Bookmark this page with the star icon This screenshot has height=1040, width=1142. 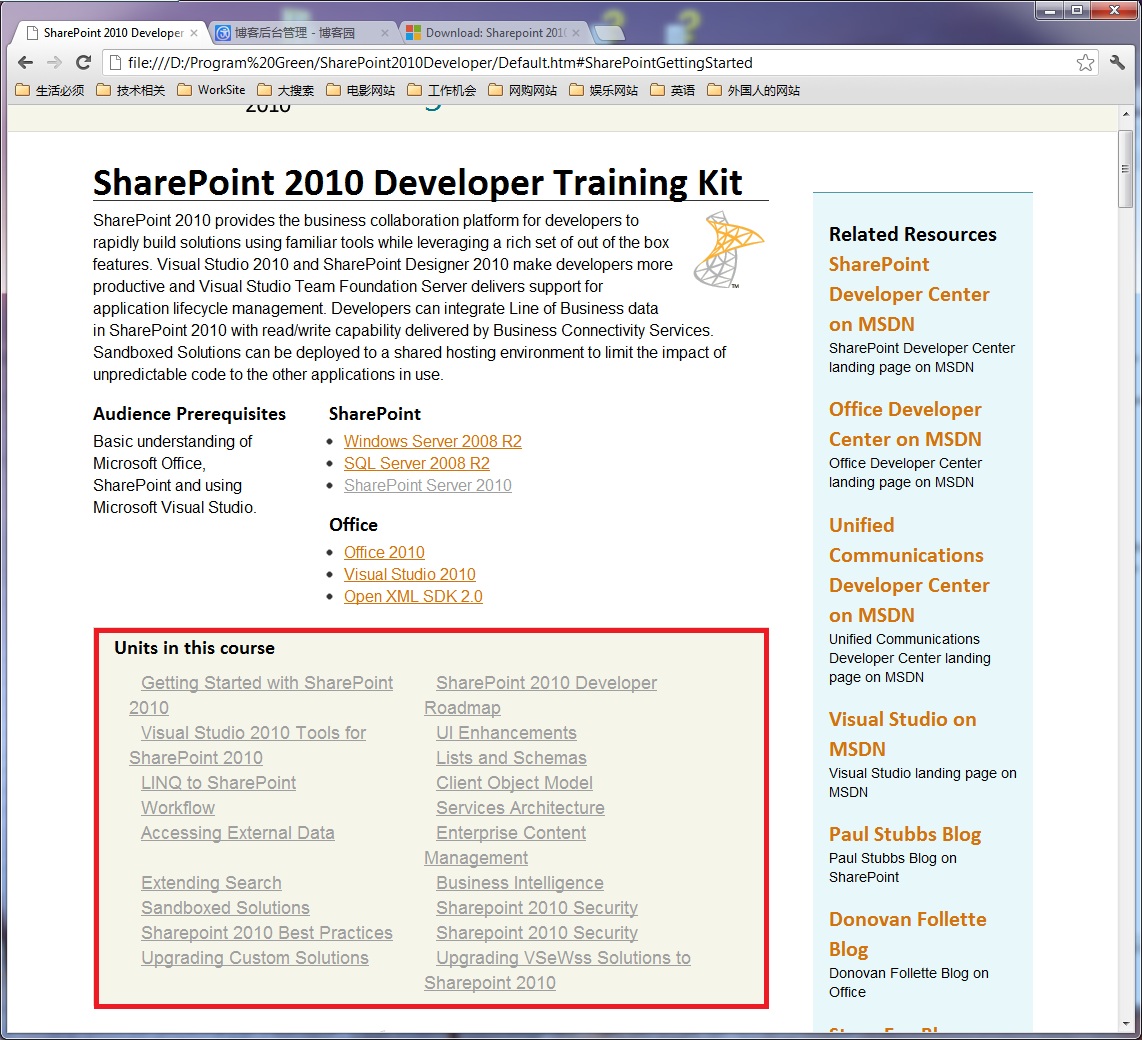1084,63
